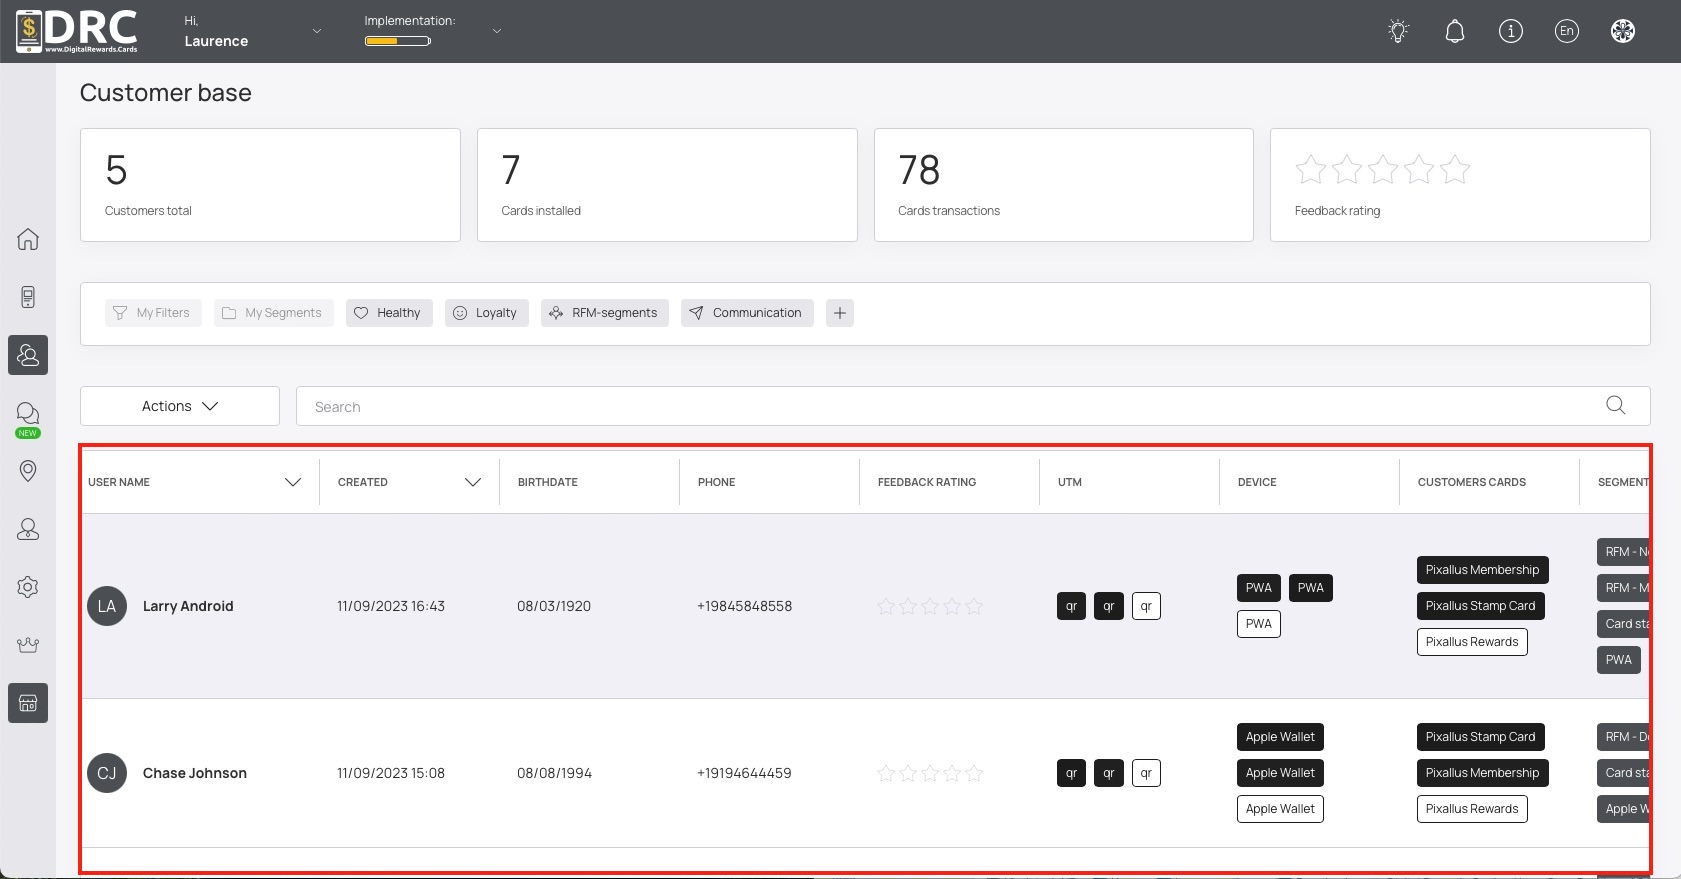Toggle the Loyalty filter chip
The image size is (1681, 879).
(486, 313)
